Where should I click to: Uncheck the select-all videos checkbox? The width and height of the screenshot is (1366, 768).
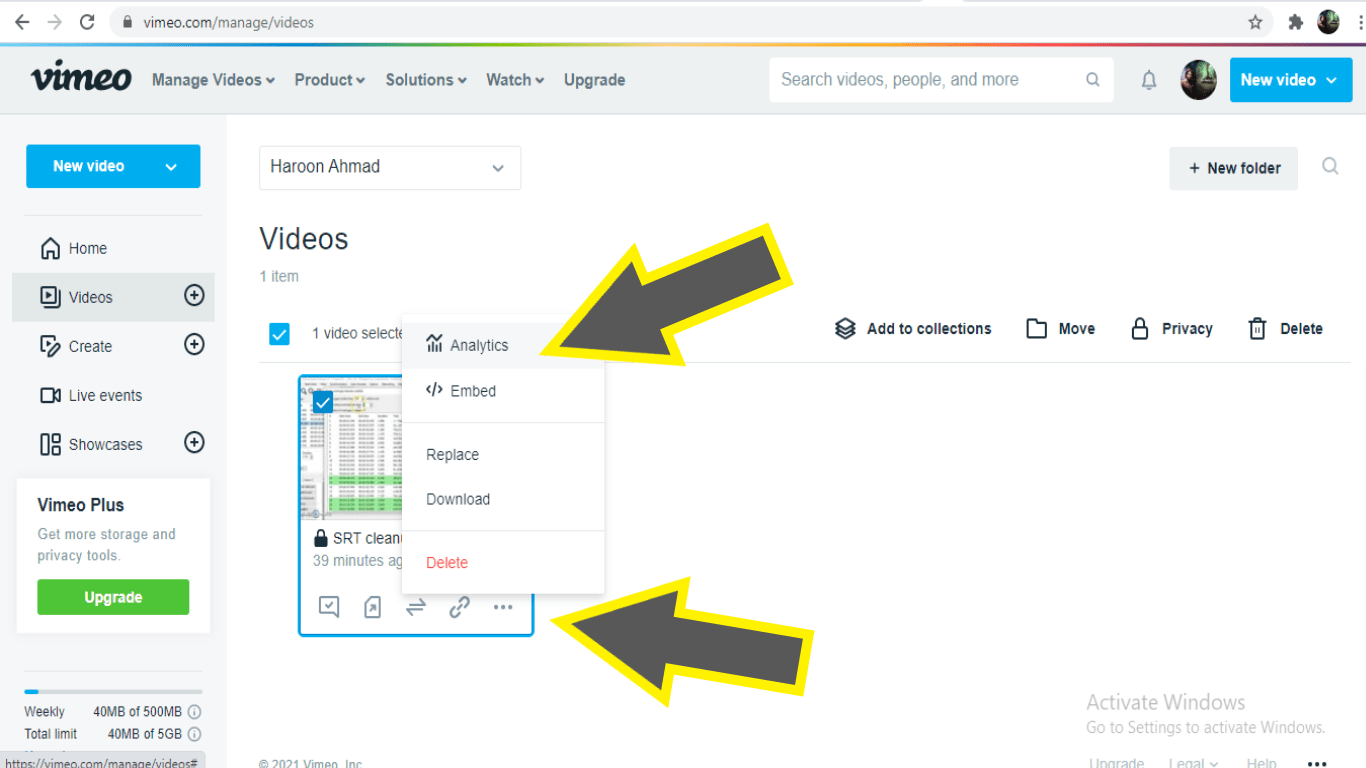pos(279,334)
